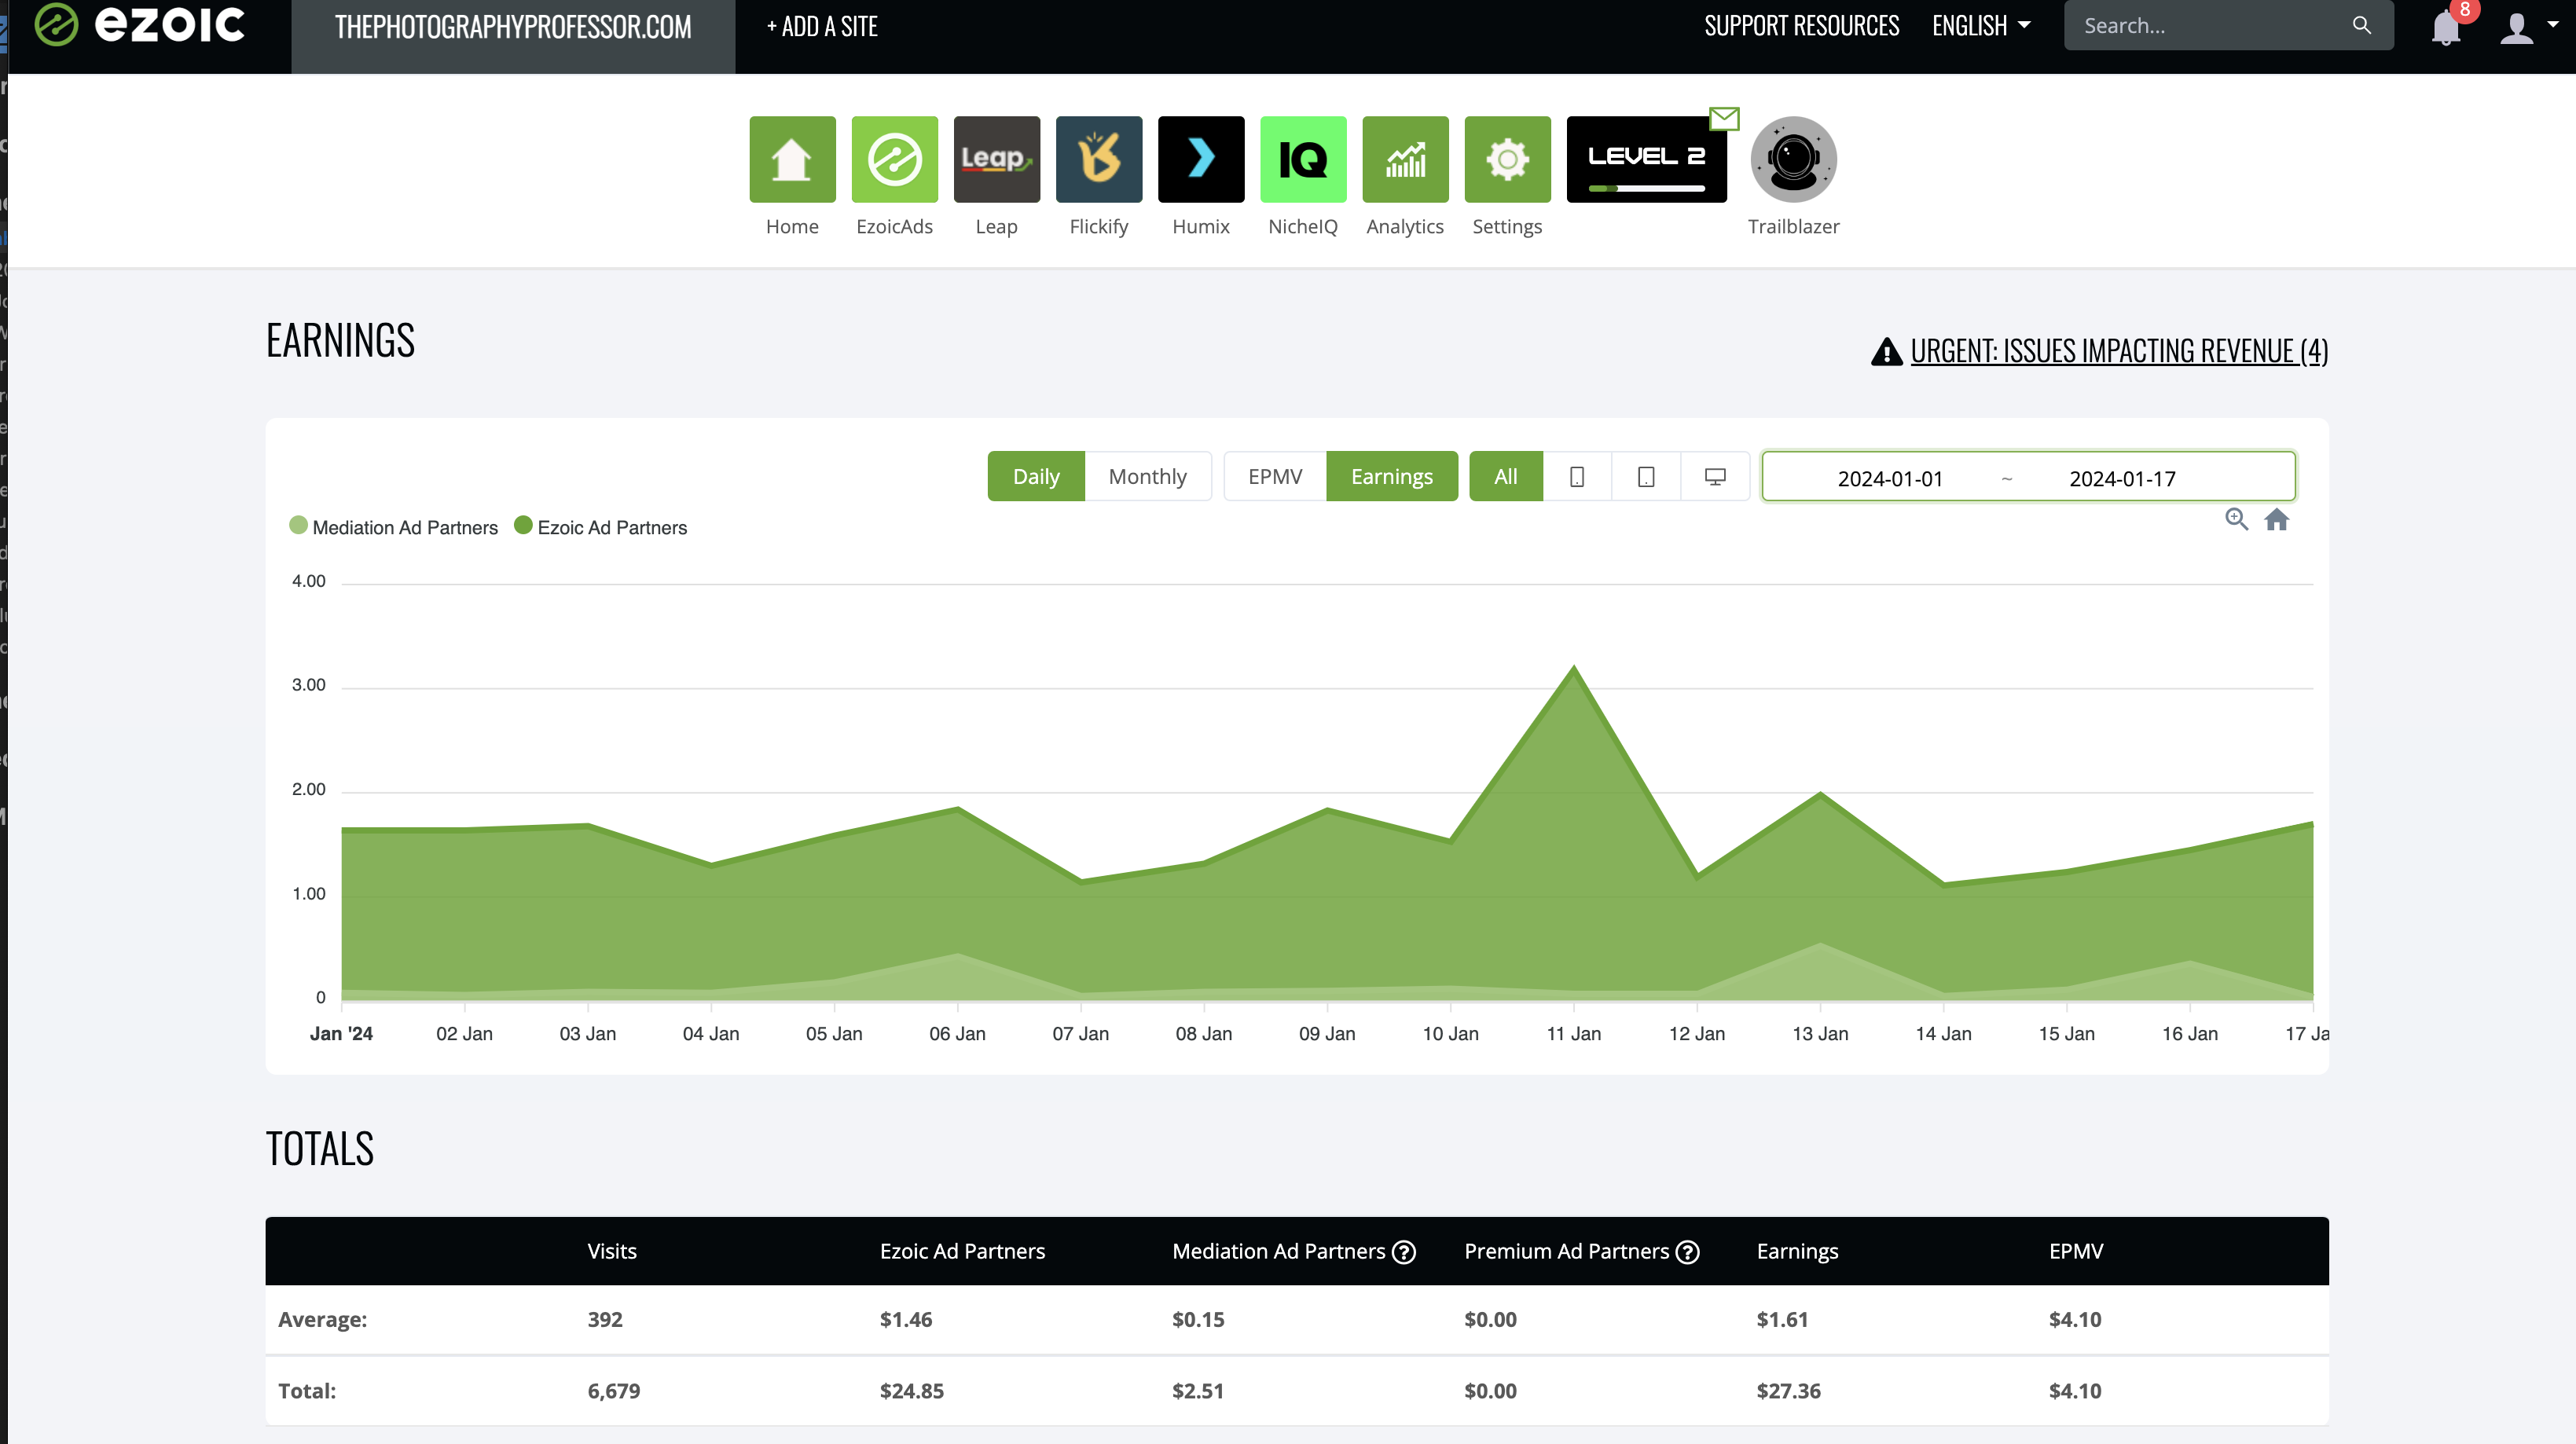Viewport: 2576px width, 1444px height.
Task: Click the Trailblazer label
Action: (x=1793, y=227)
